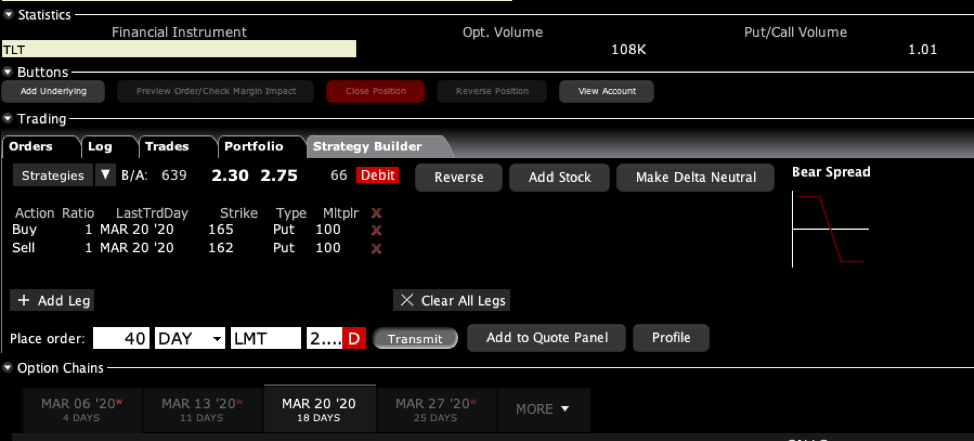The height and width of the screenshot is (441, 974).
Task: Collapse the Statistics section
Action: [9, 15]
